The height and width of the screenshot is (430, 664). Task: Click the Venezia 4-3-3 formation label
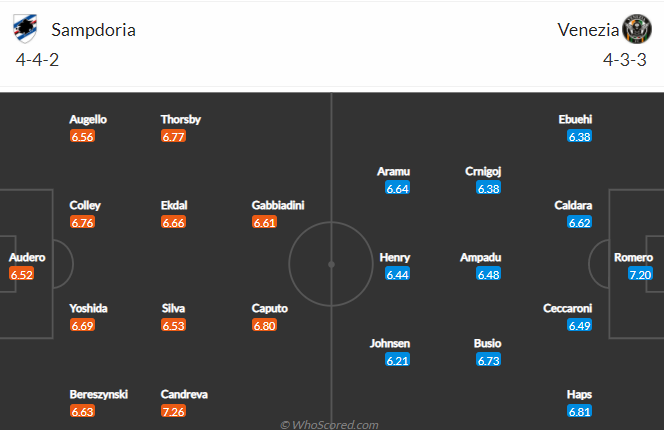pos(625,60)
